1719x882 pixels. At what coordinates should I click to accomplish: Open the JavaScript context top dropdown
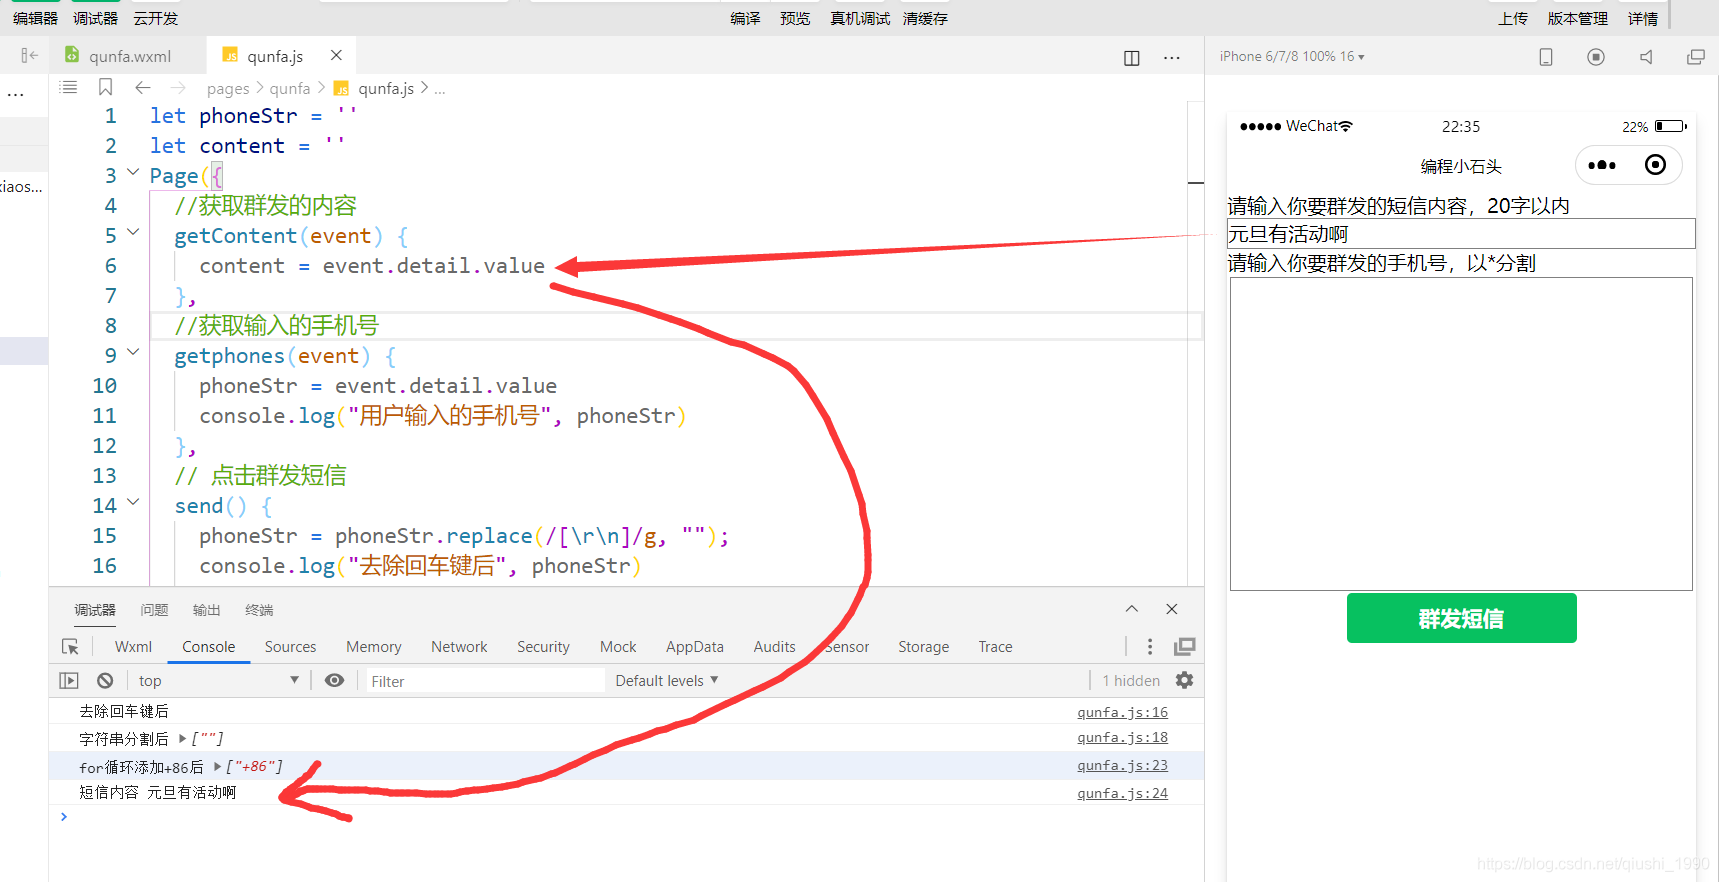pos(218,681)
